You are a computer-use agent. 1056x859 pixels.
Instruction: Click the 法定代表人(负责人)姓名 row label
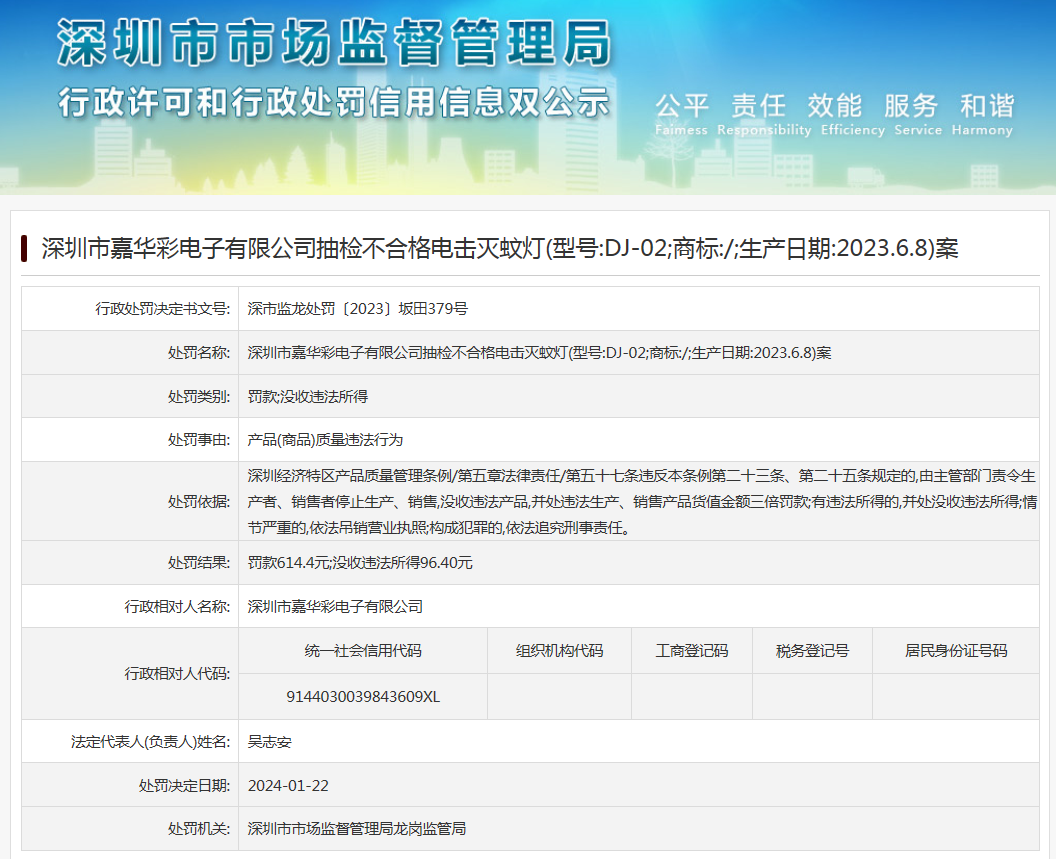click(151, 742)
